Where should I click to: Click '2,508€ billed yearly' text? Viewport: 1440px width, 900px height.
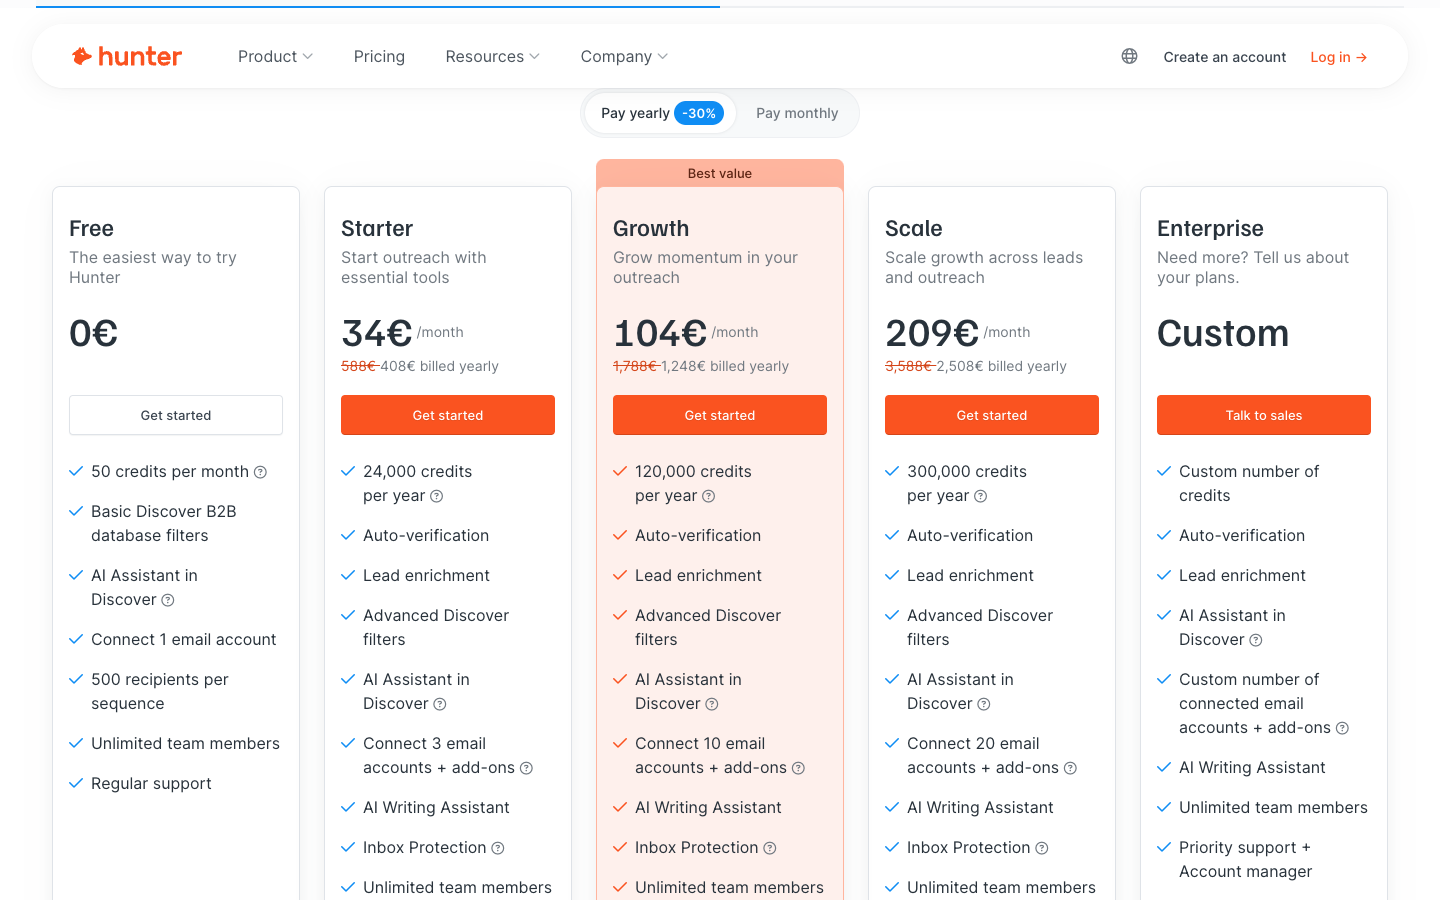point(1002,366)
